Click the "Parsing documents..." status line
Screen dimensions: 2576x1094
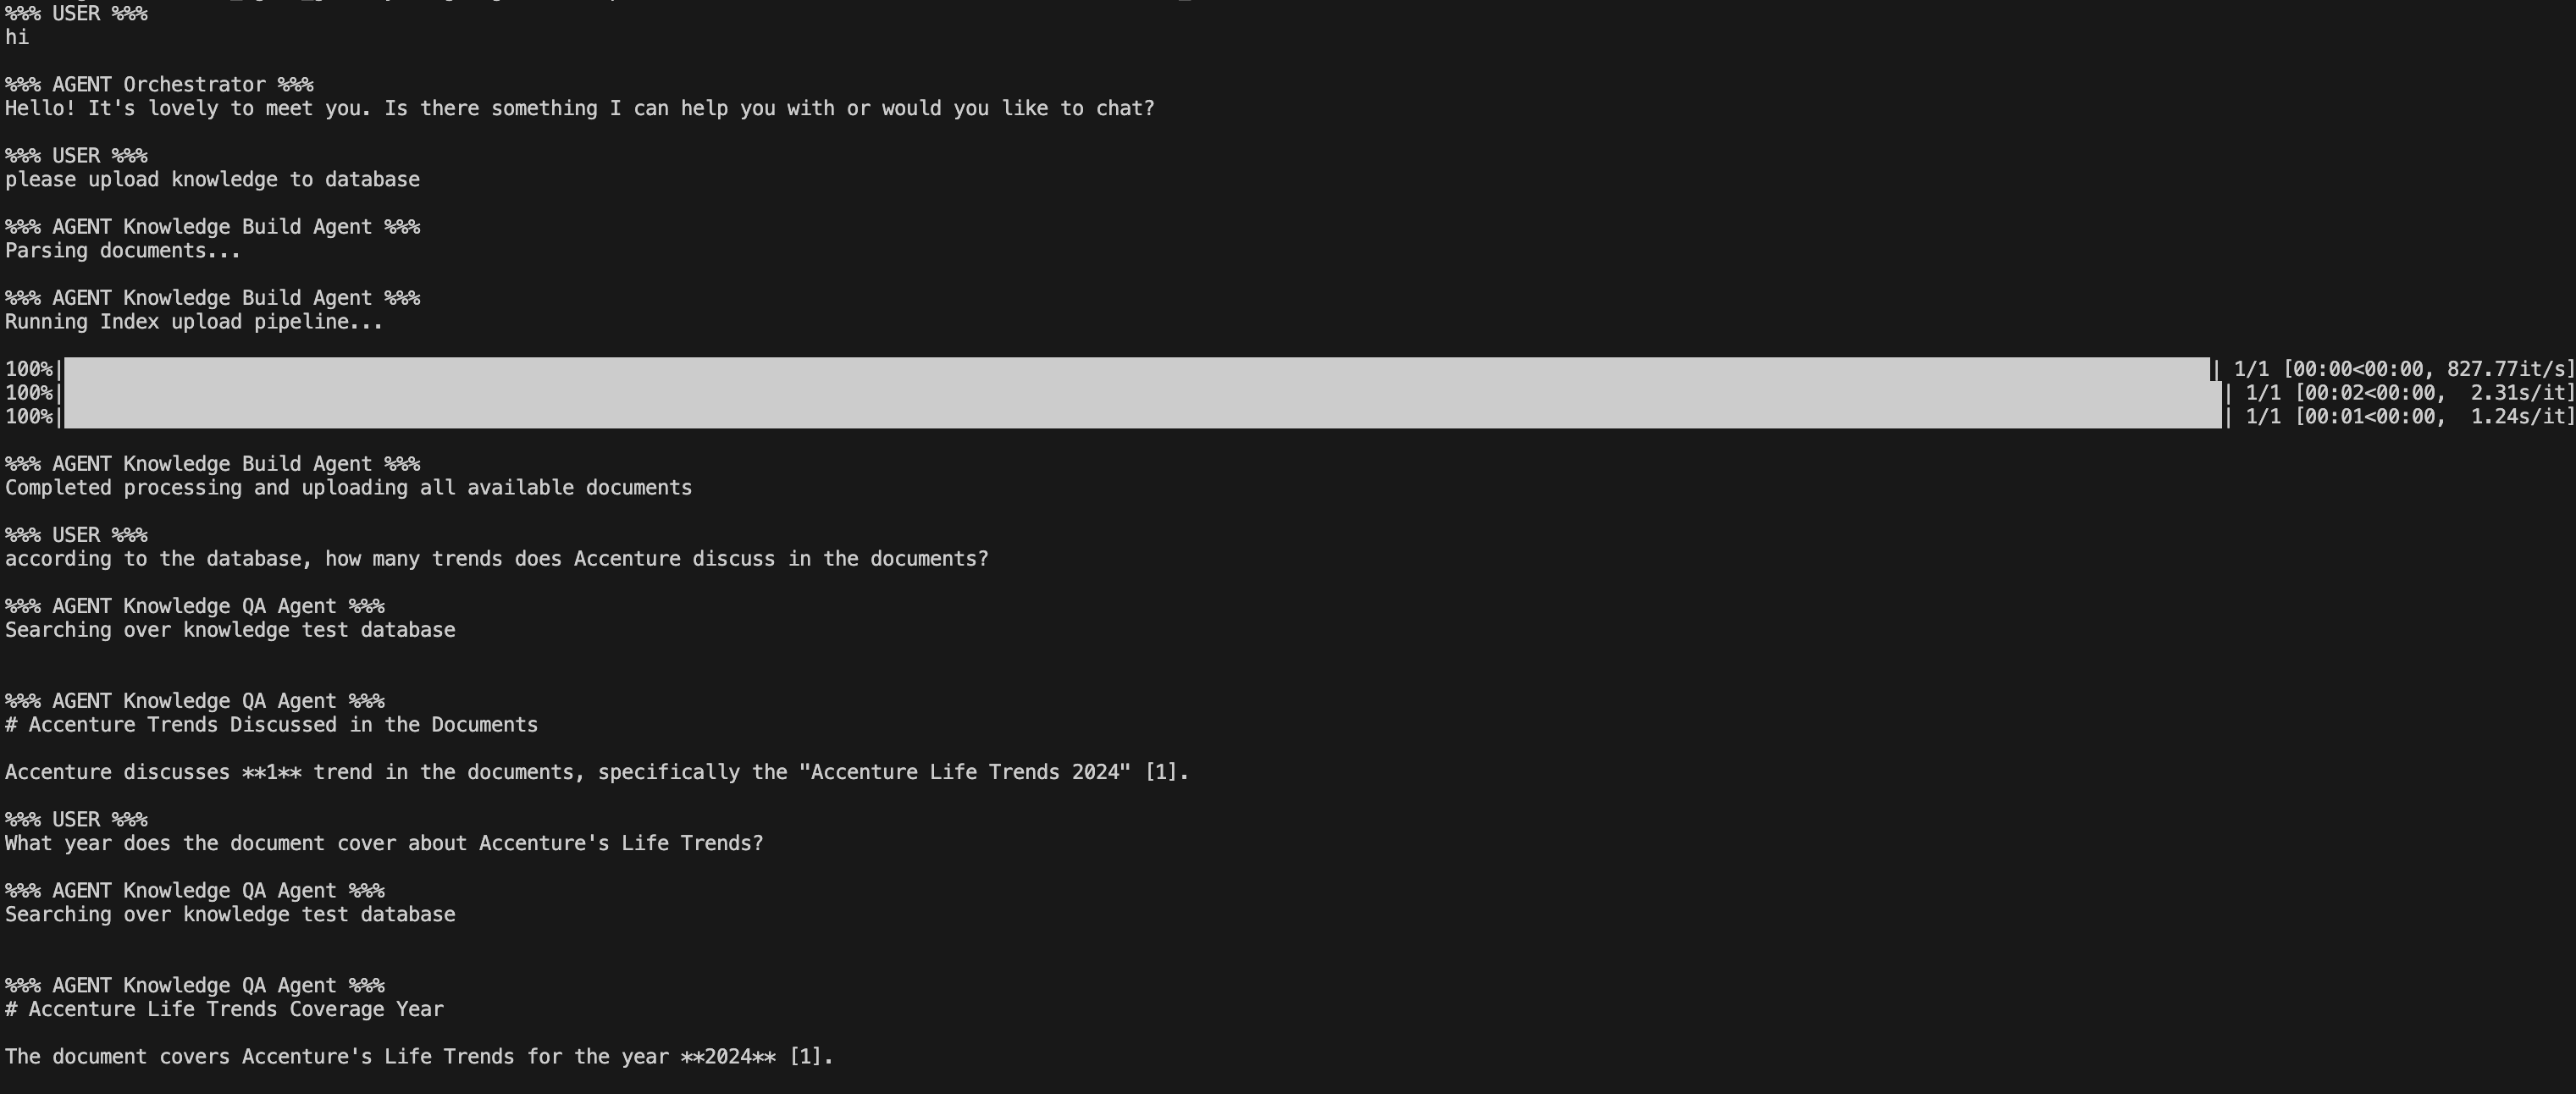(x=122, y=251)
